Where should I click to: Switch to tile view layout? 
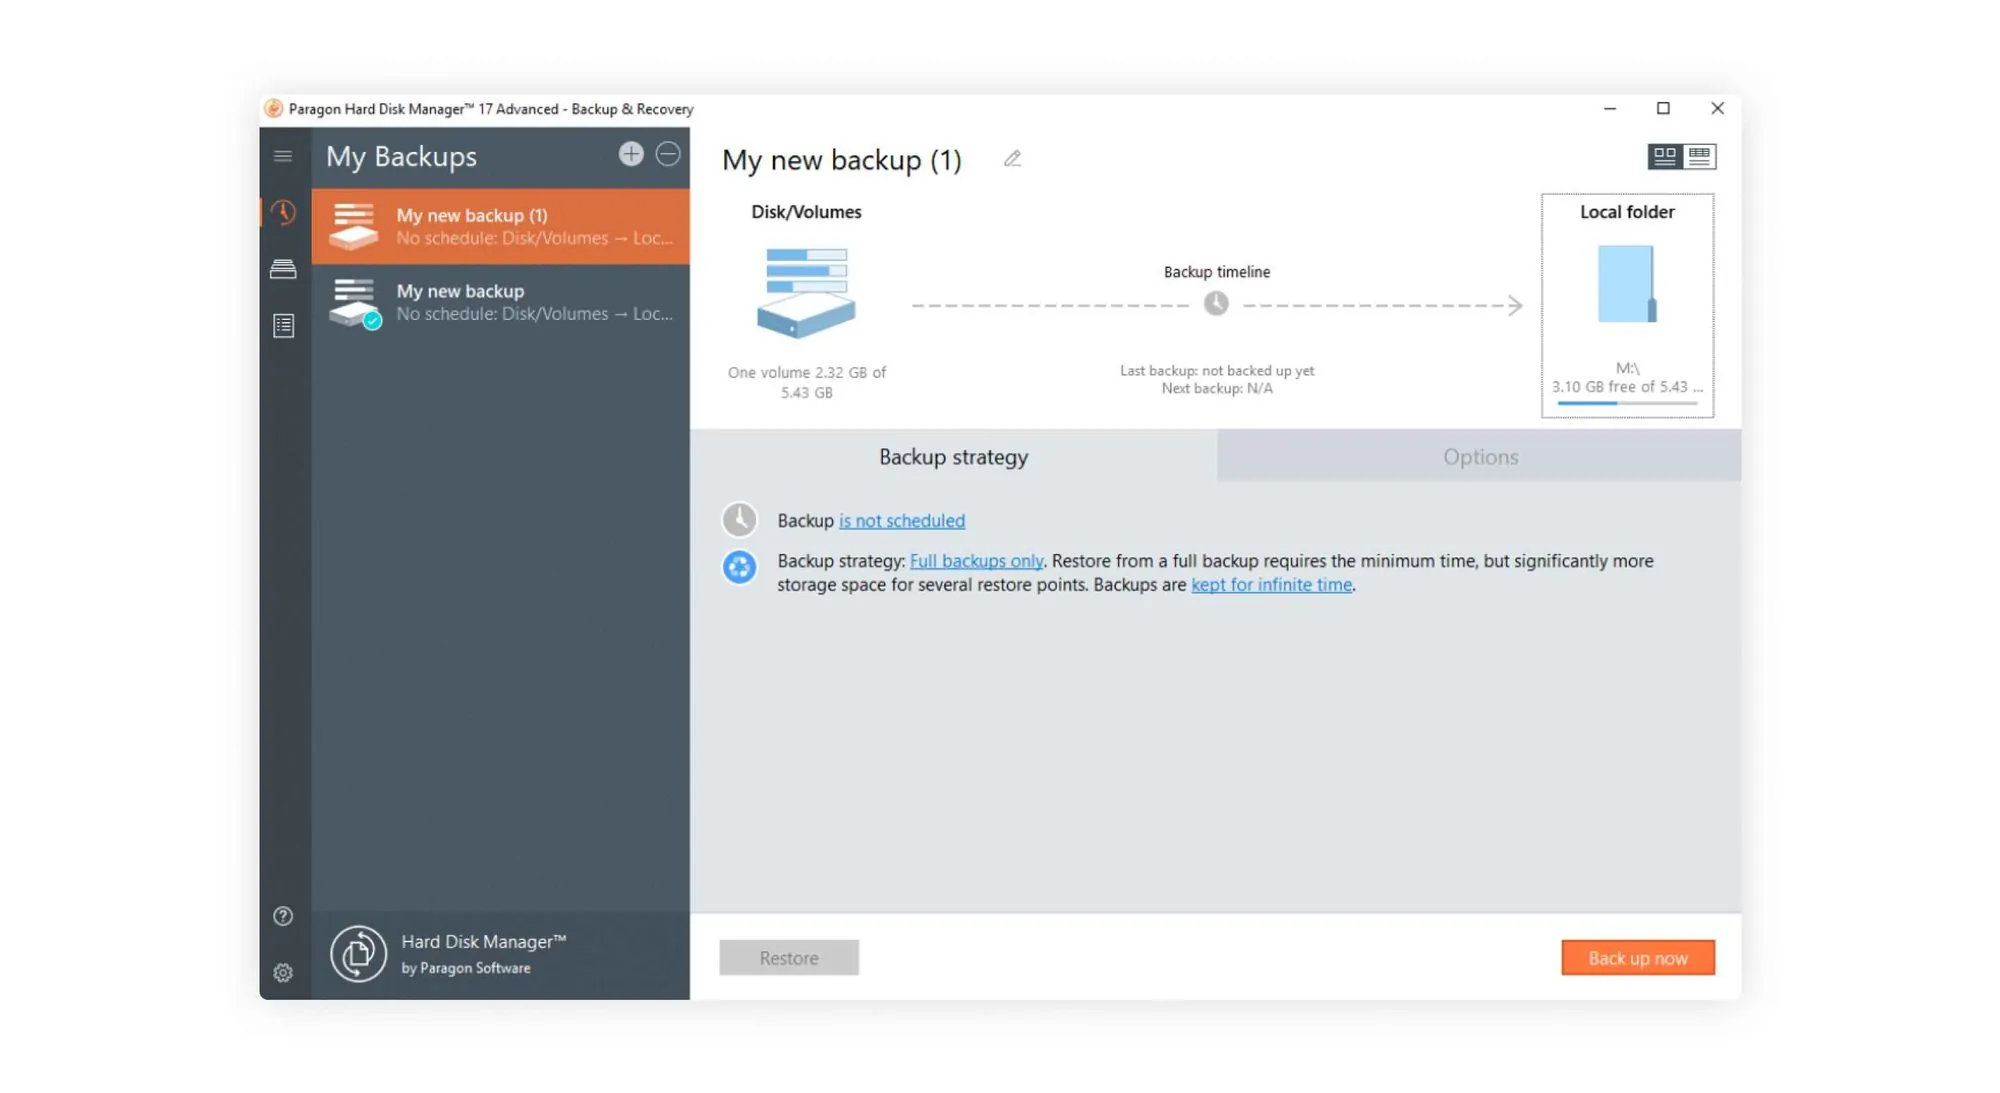[x=1664, y=156]
